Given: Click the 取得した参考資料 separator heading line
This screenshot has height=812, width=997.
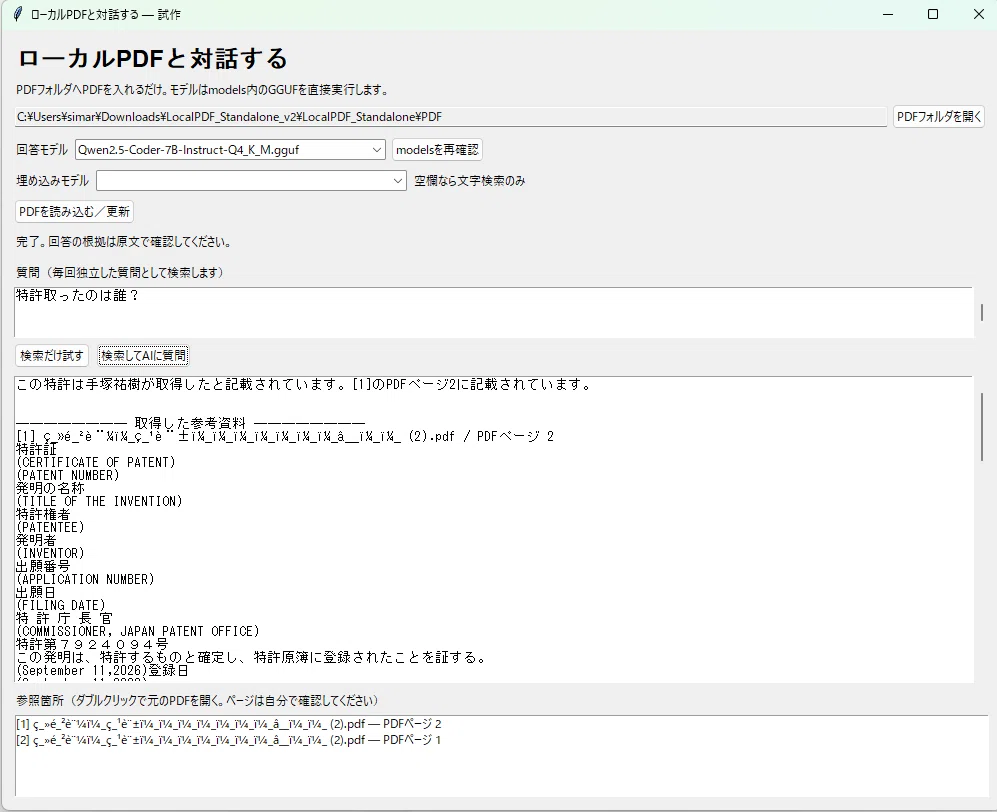Looking at the screenshot, I should [191, 423].
